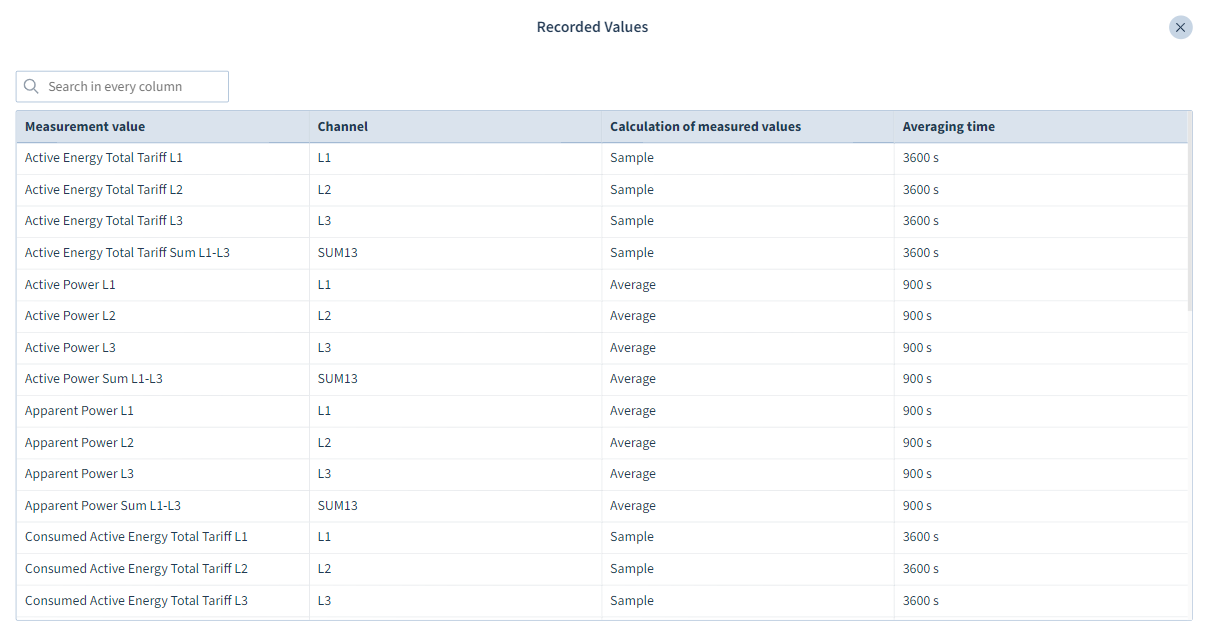Select the Active Energy Total Tariff L1 row
This screenshot has width=1208, height=636.
point(104,158)
